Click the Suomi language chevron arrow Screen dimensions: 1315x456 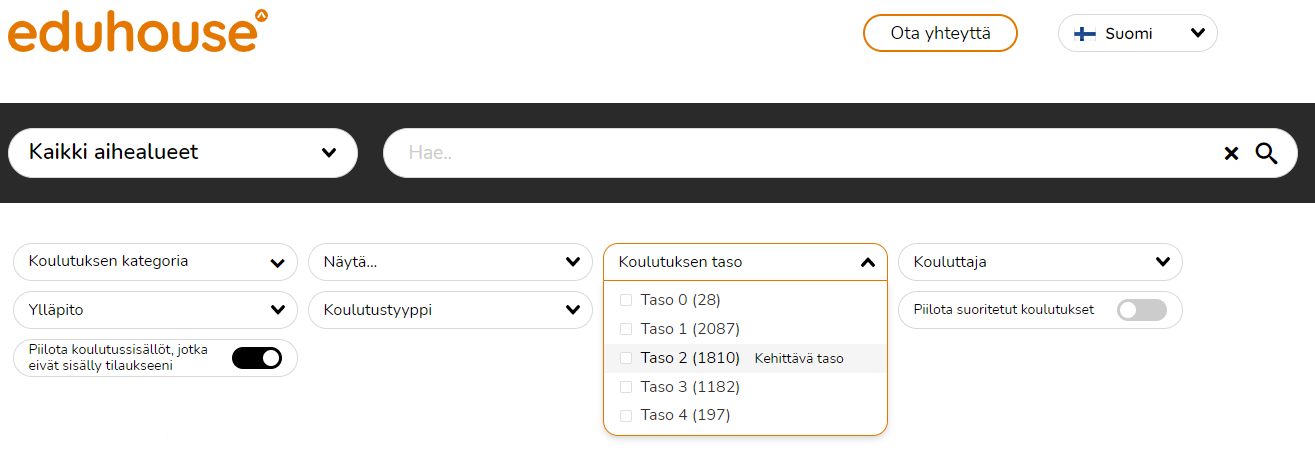point(1197,33)
